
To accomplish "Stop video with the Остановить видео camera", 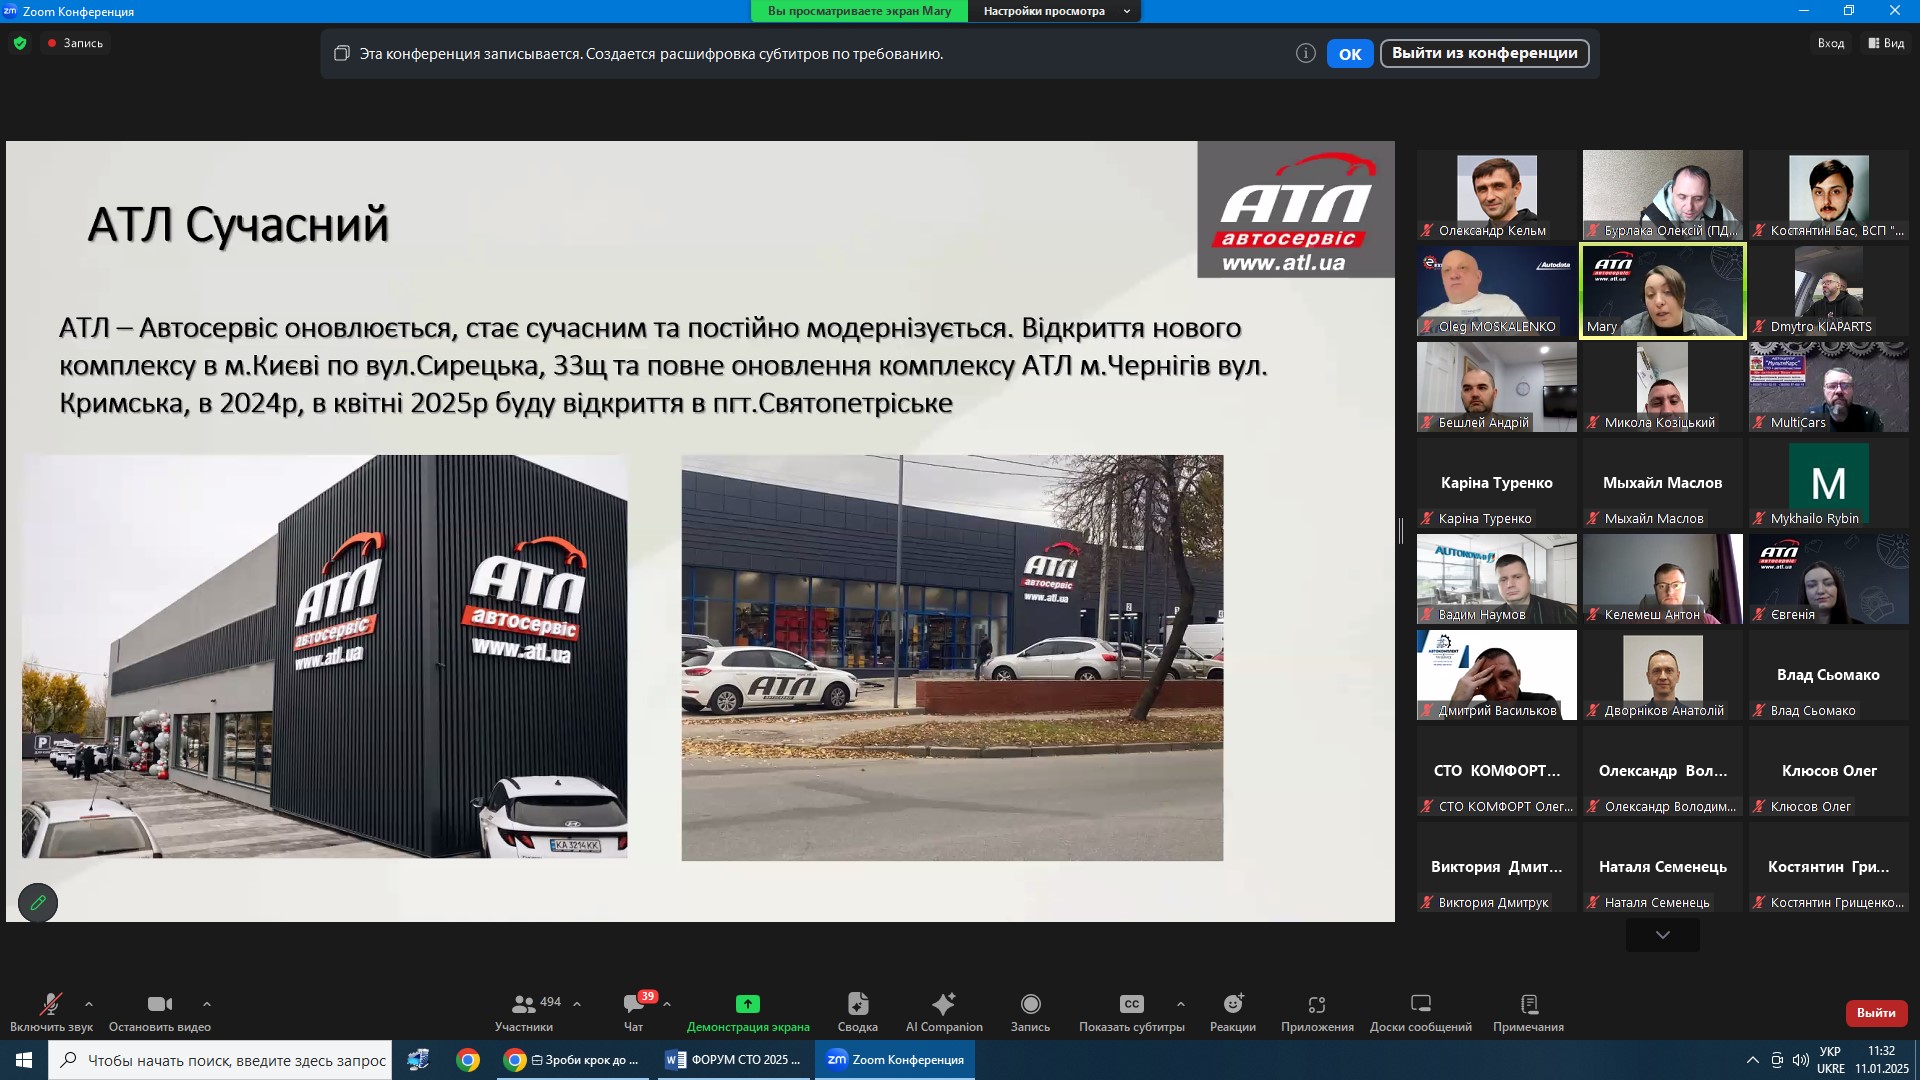I will click(x=160, y=1004).
